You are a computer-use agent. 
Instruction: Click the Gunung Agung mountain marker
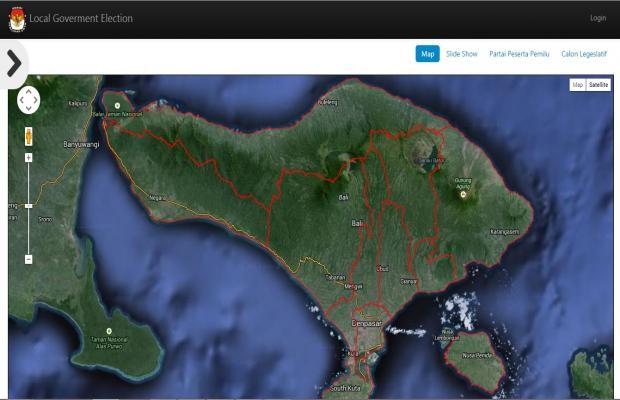coord(462,194)
